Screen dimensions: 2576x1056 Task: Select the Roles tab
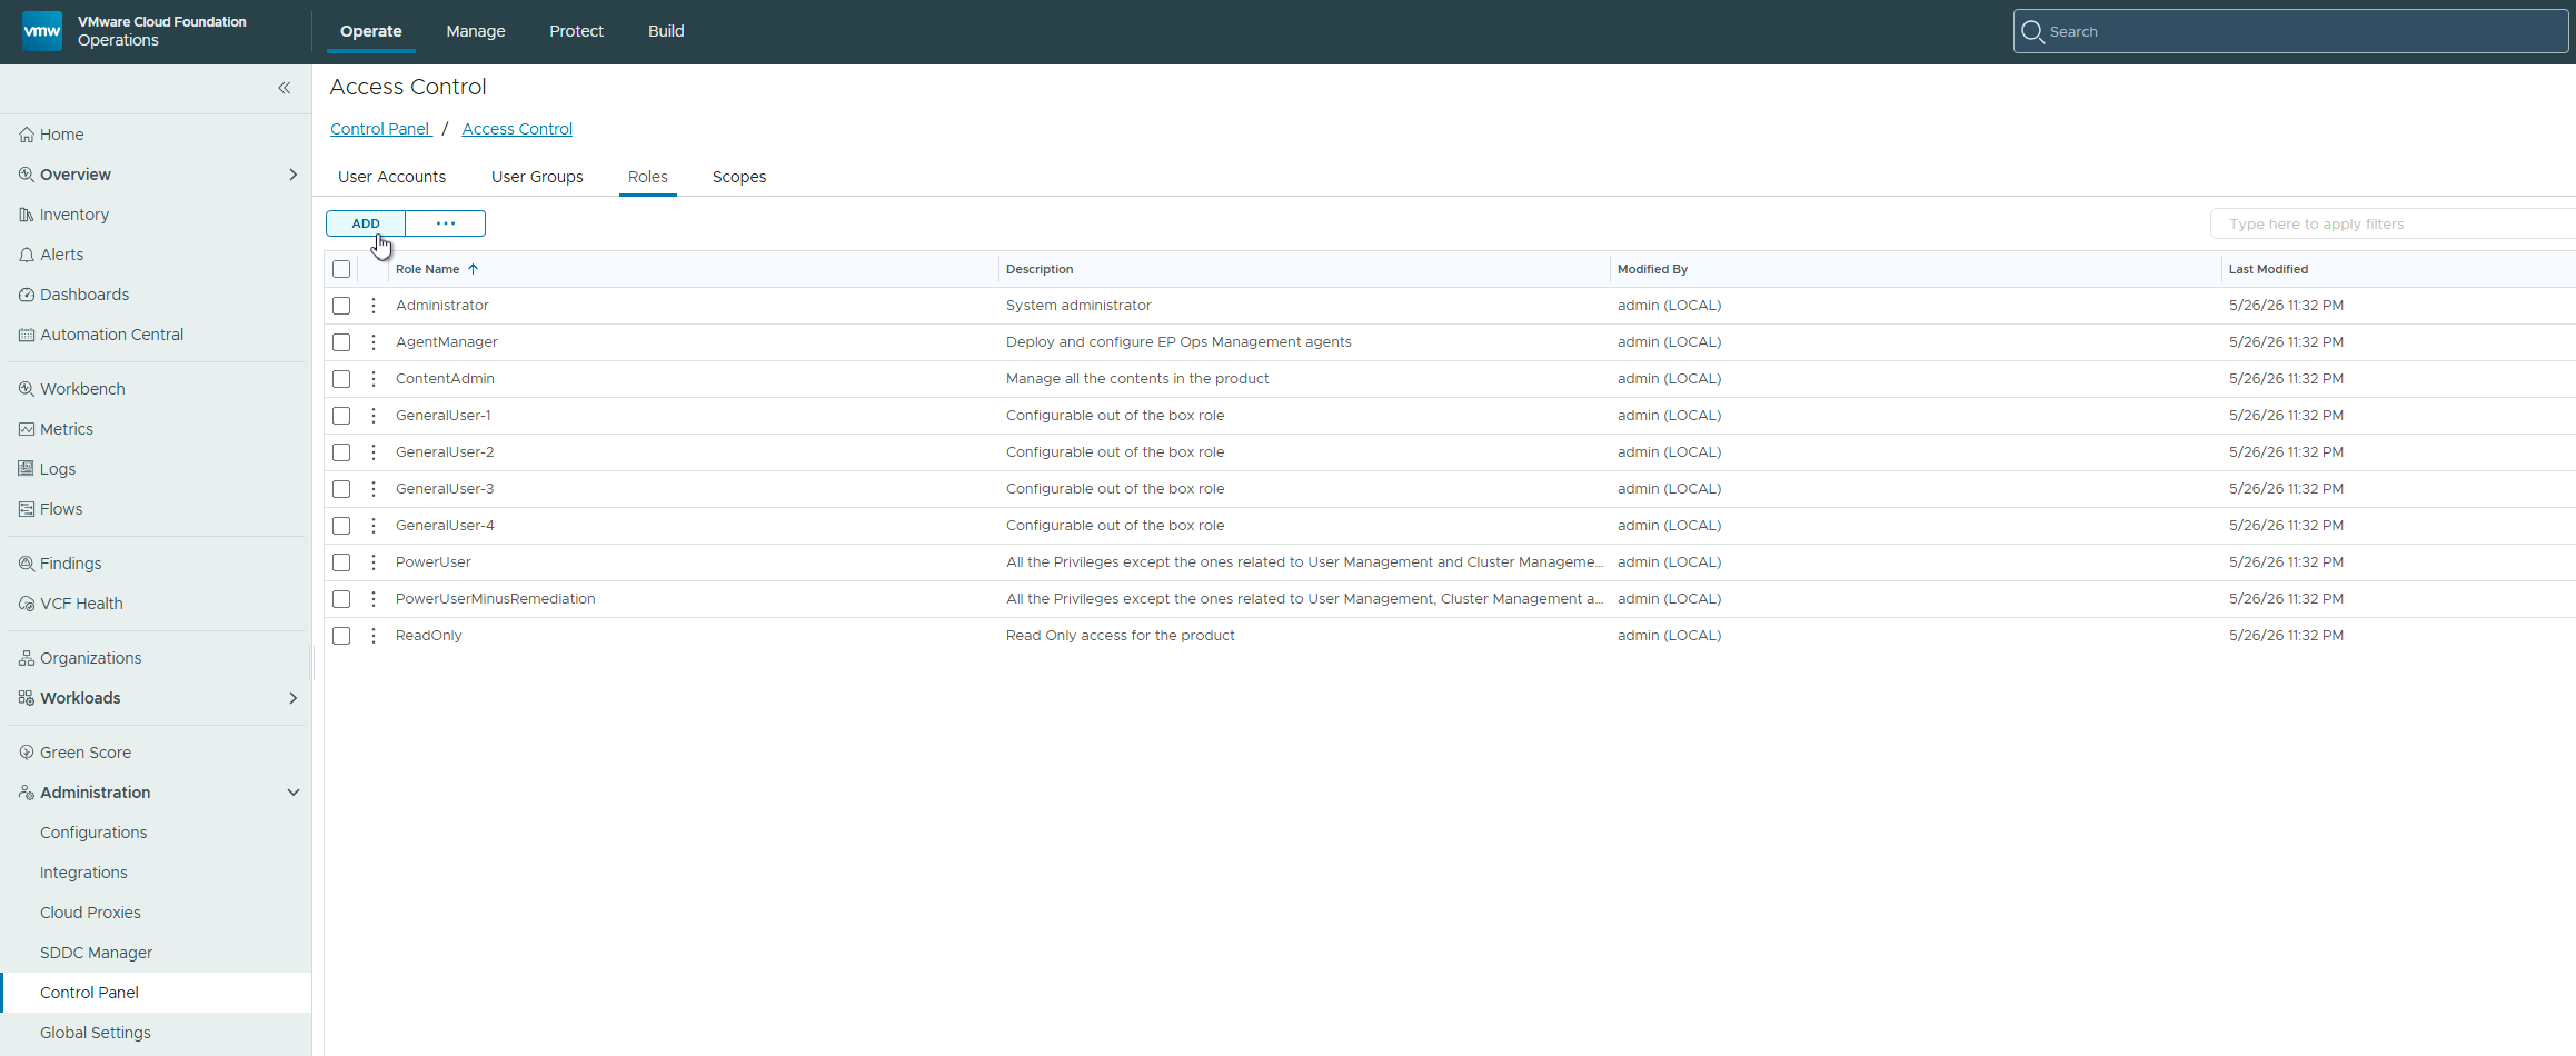(648, 176)
